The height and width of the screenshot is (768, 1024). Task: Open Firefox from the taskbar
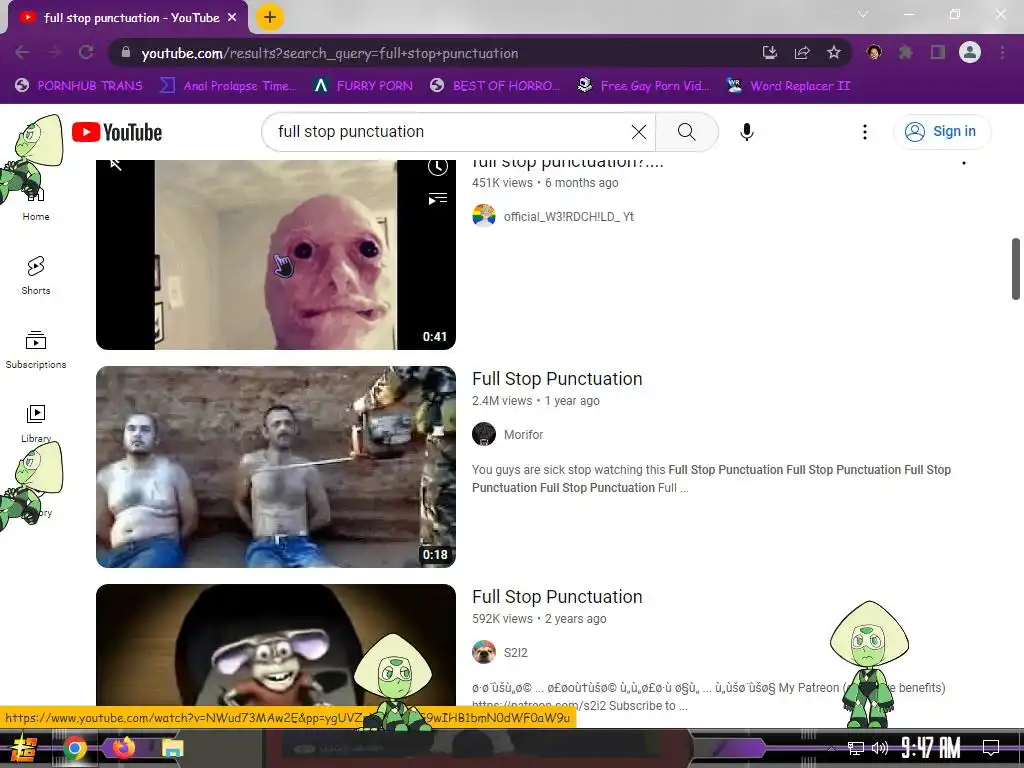pyautogui.click(x=123, y=747)
